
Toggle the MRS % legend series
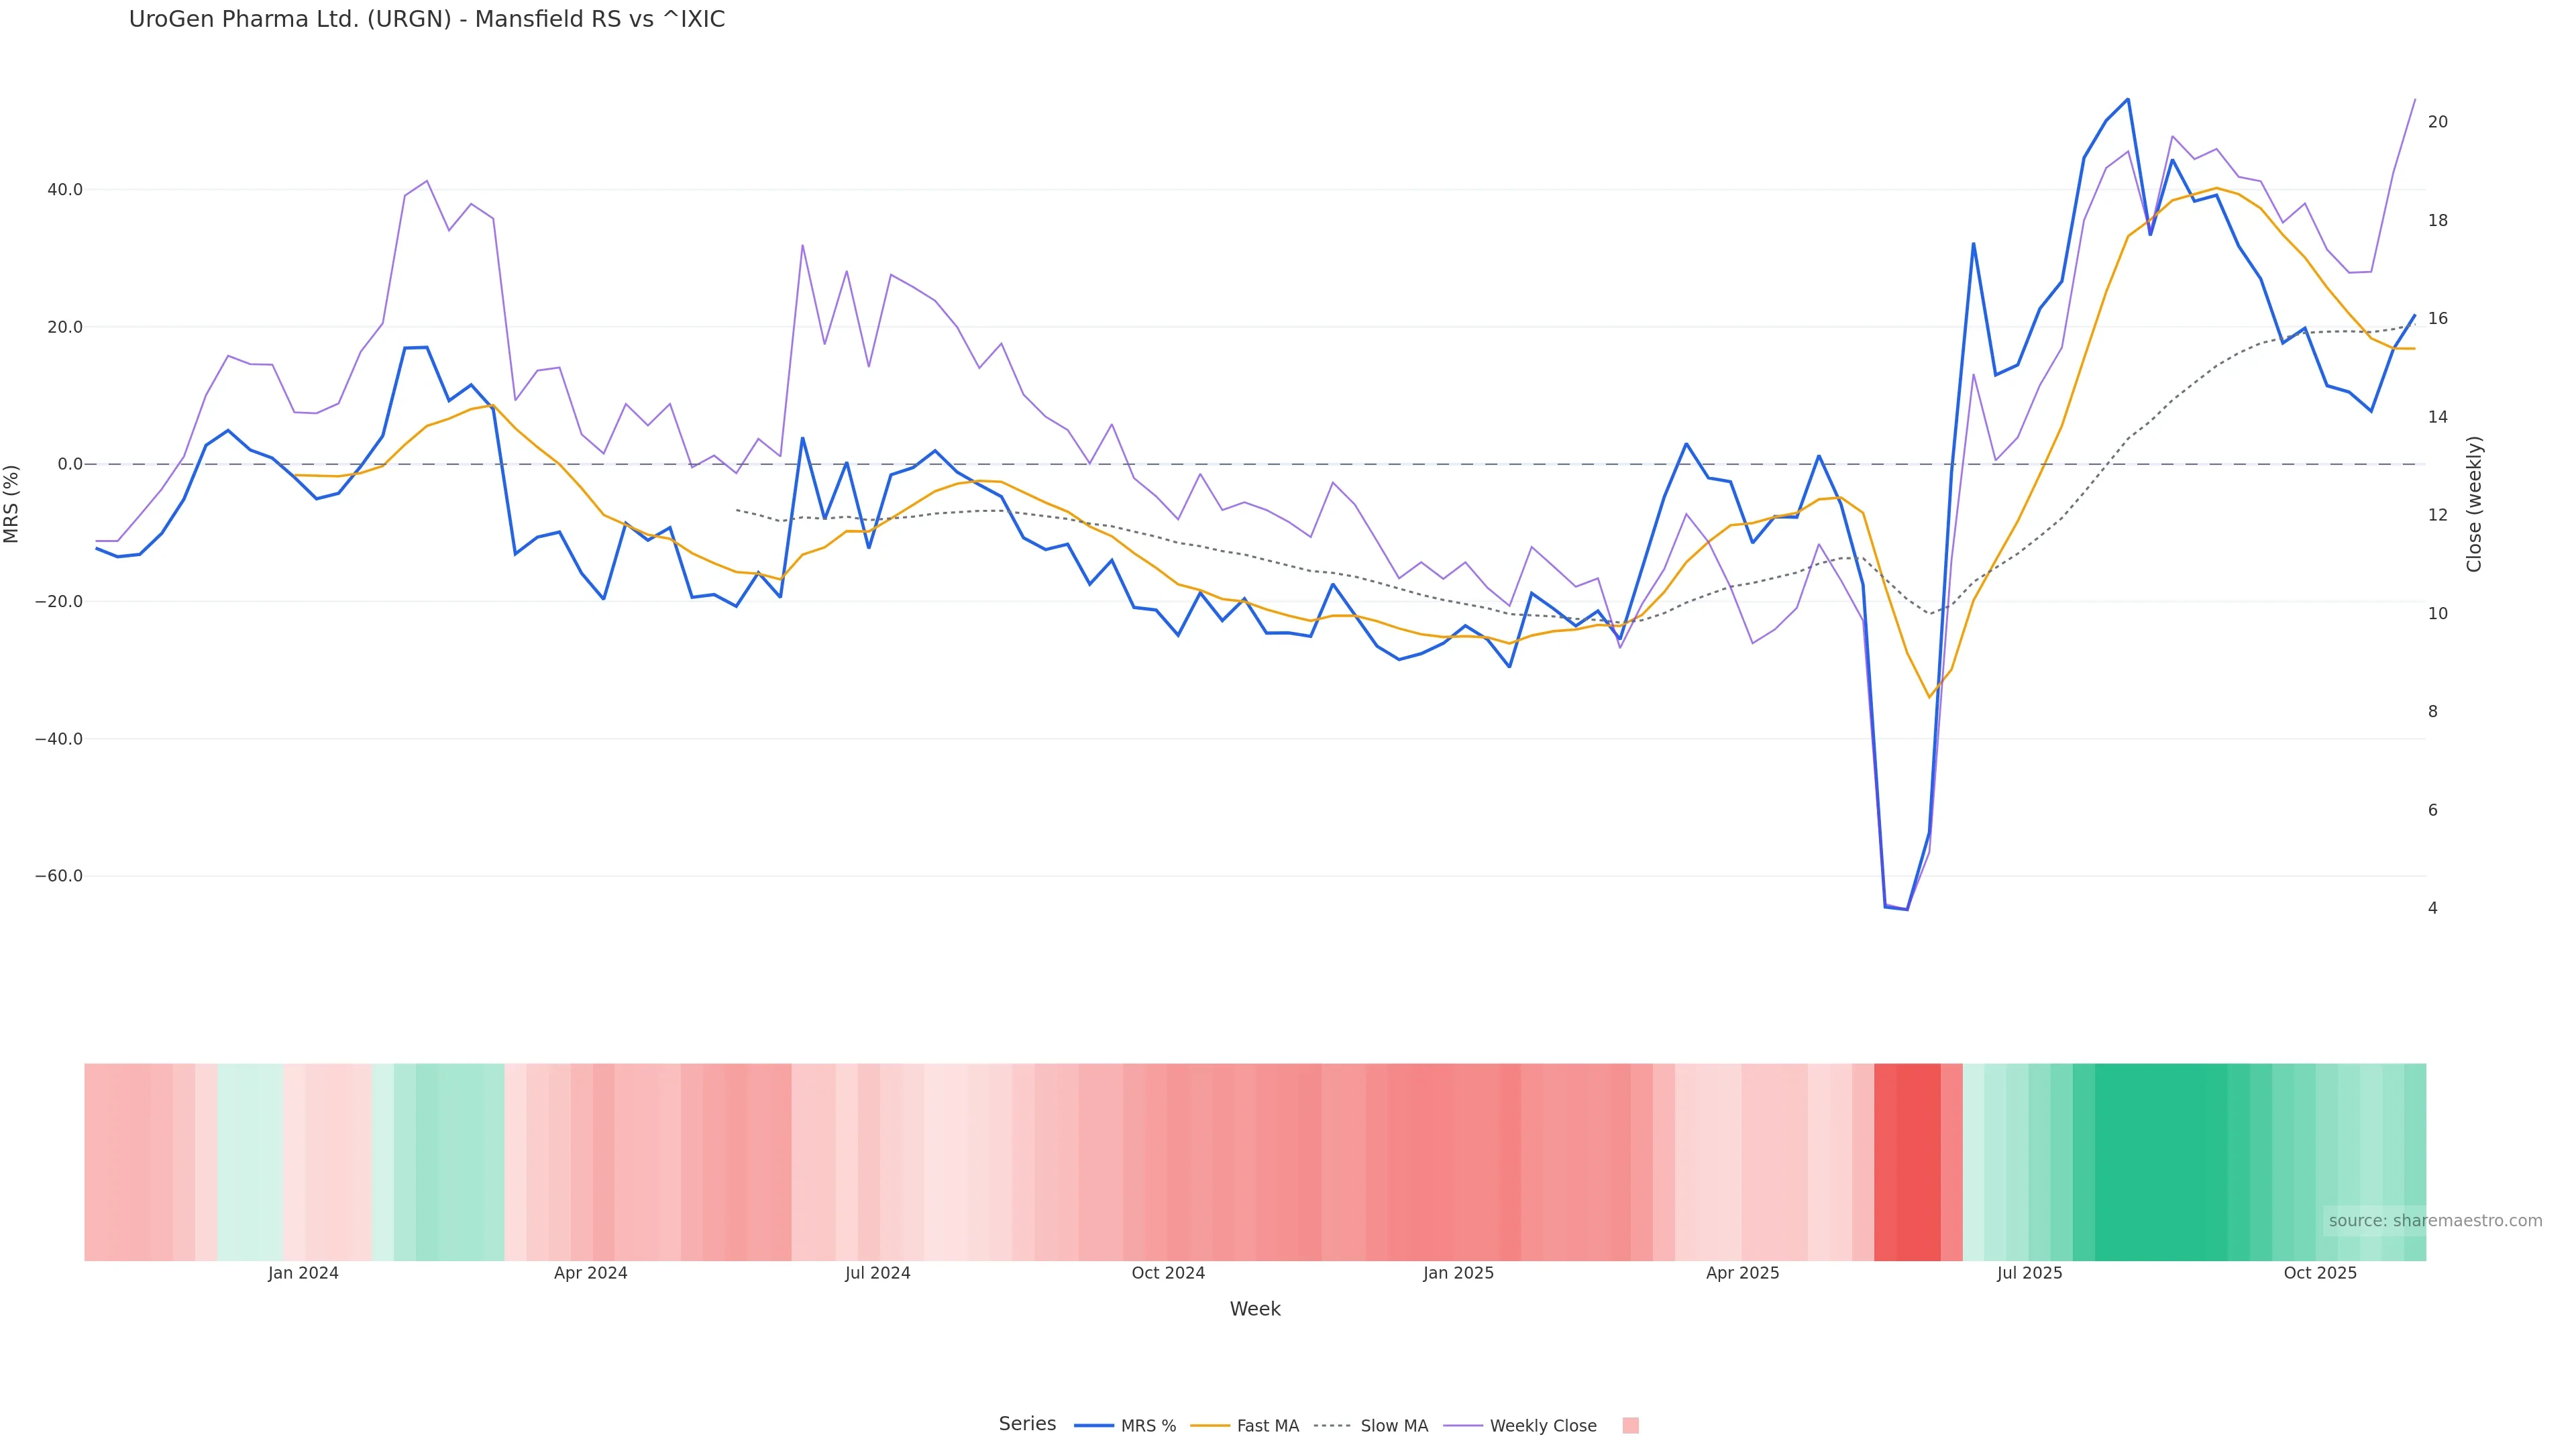(1148, 1426)
